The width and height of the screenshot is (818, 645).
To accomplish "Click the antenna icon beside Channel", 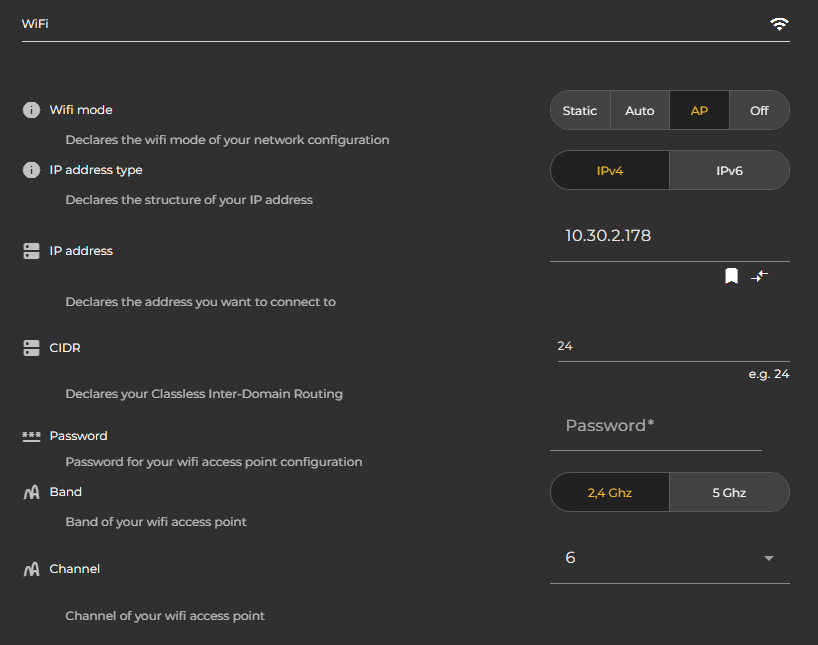I will [x=30, y=568].
